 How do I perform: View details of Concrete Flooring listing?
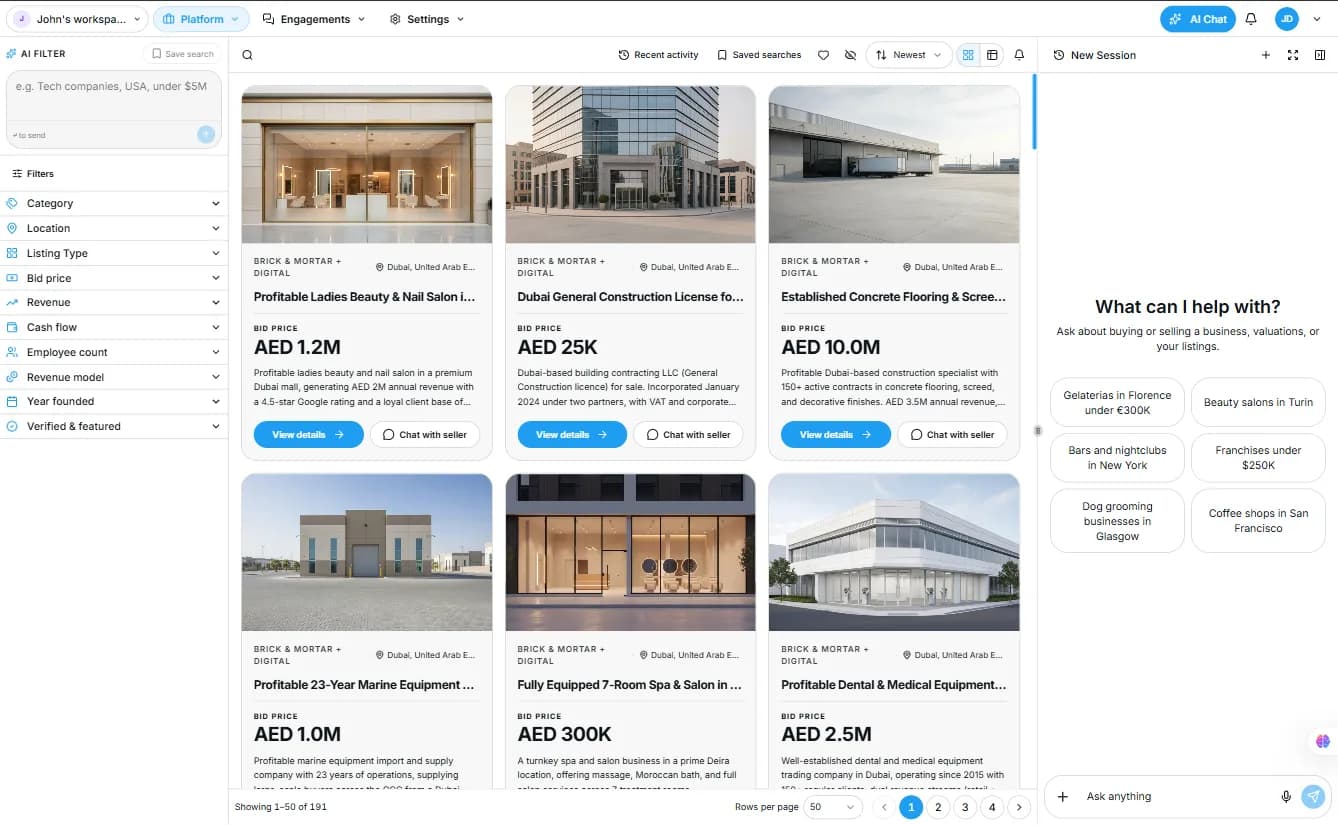pyautogui.click(x=836, y=435)
